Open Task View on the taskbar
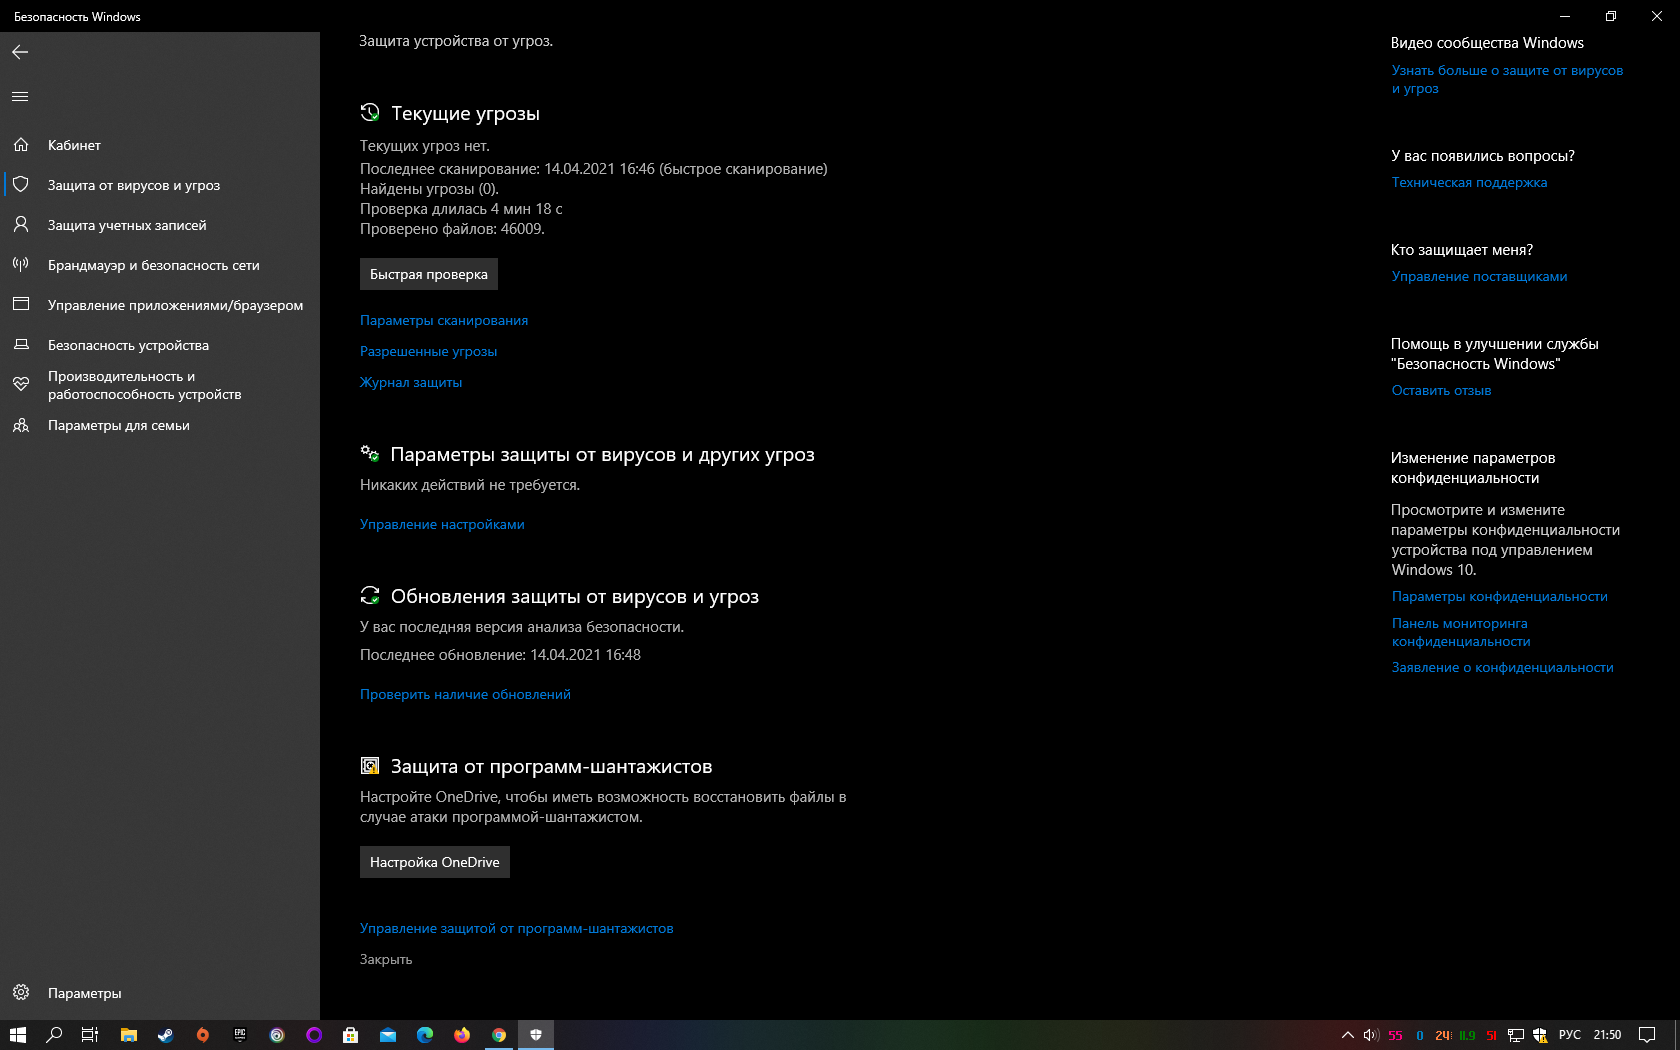 click(90, 1035)
